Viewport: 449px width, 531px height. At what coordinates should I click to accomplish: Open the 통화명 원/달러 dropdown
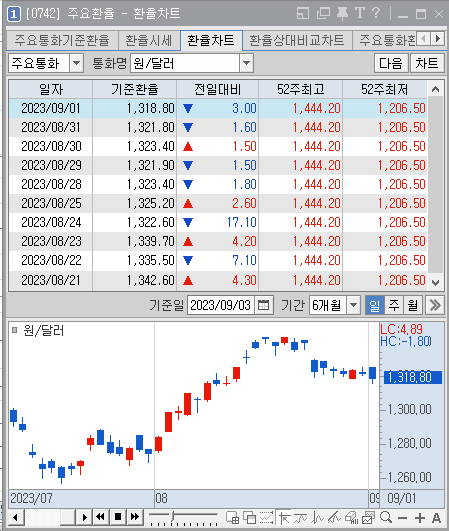coord(247,63)
